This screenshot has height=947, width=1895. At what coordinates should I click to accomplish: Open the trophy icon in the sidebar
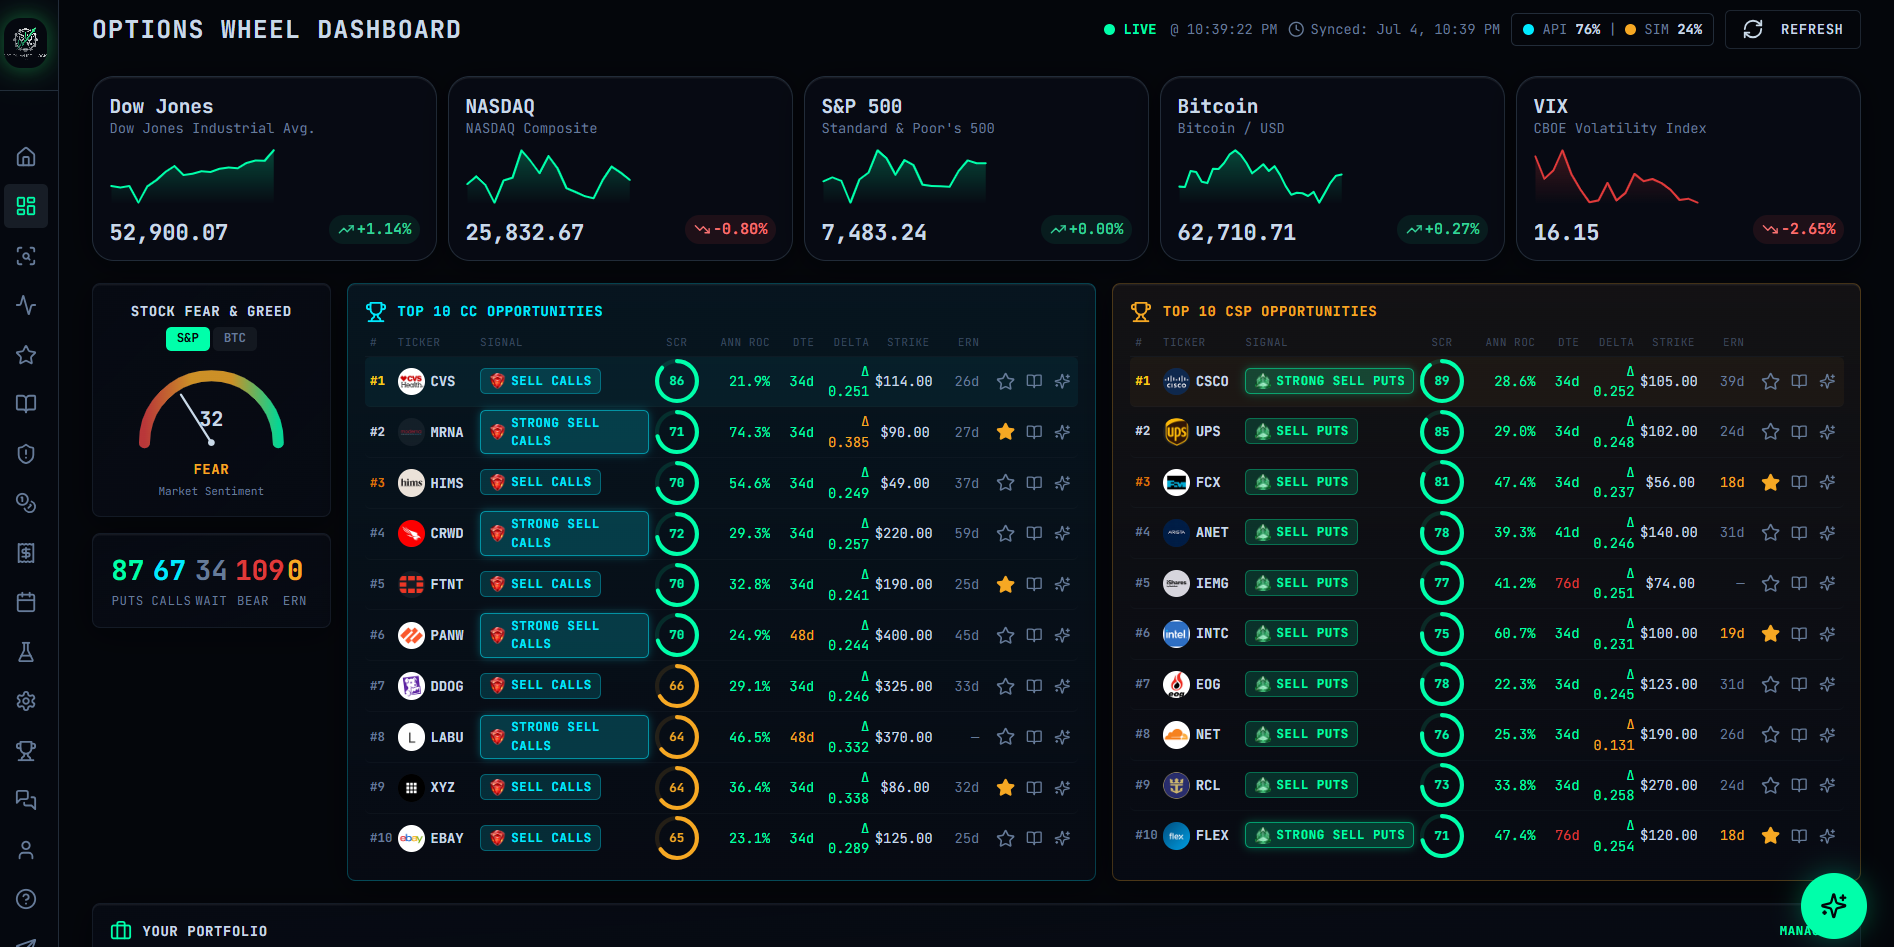click(26, 751)
